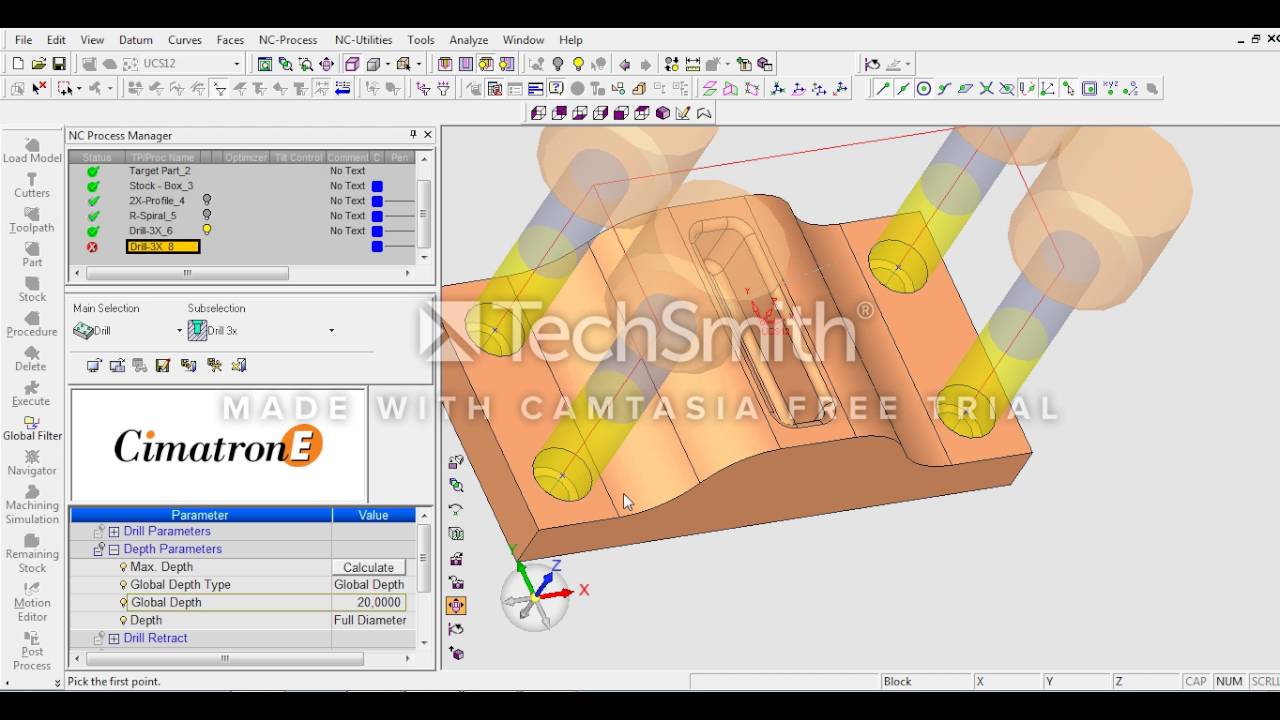Collapse the Depth Parameters group
The height and width of the screenshot is (720, 1280).
point(114,549)
